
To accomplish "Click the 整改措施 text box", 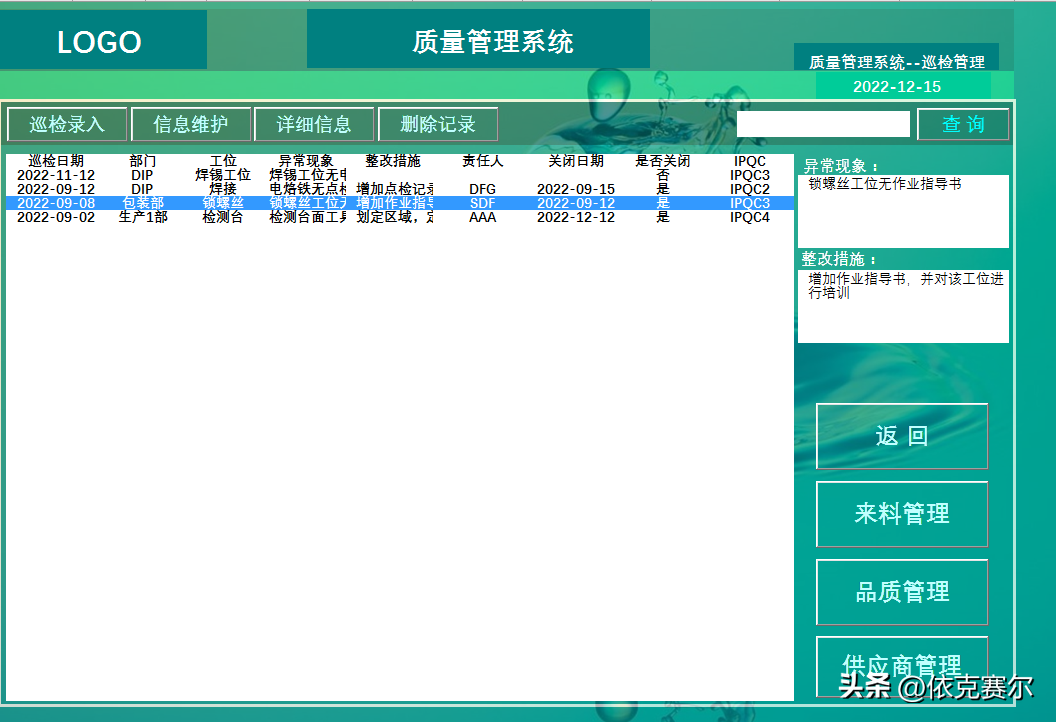I will (x=903, y=306).
